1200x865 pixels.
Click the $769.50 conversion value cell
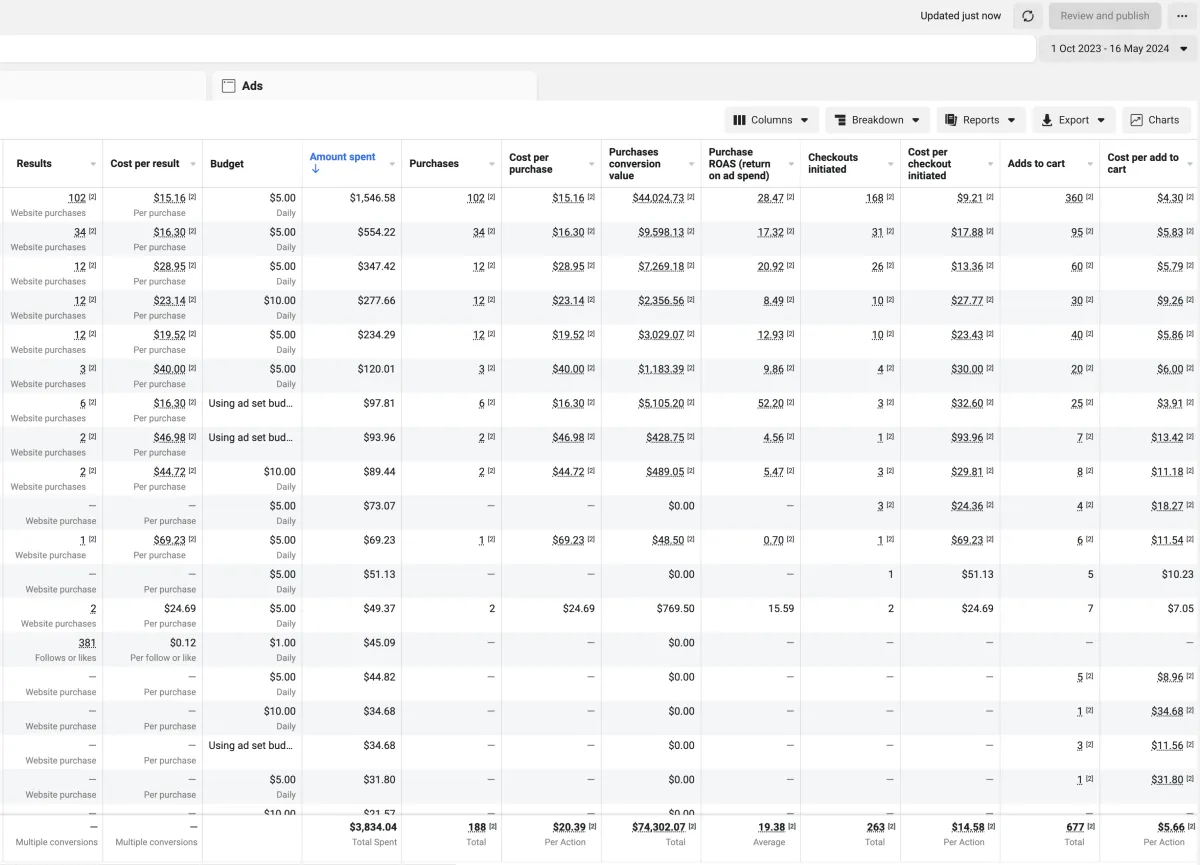point(675,609)
